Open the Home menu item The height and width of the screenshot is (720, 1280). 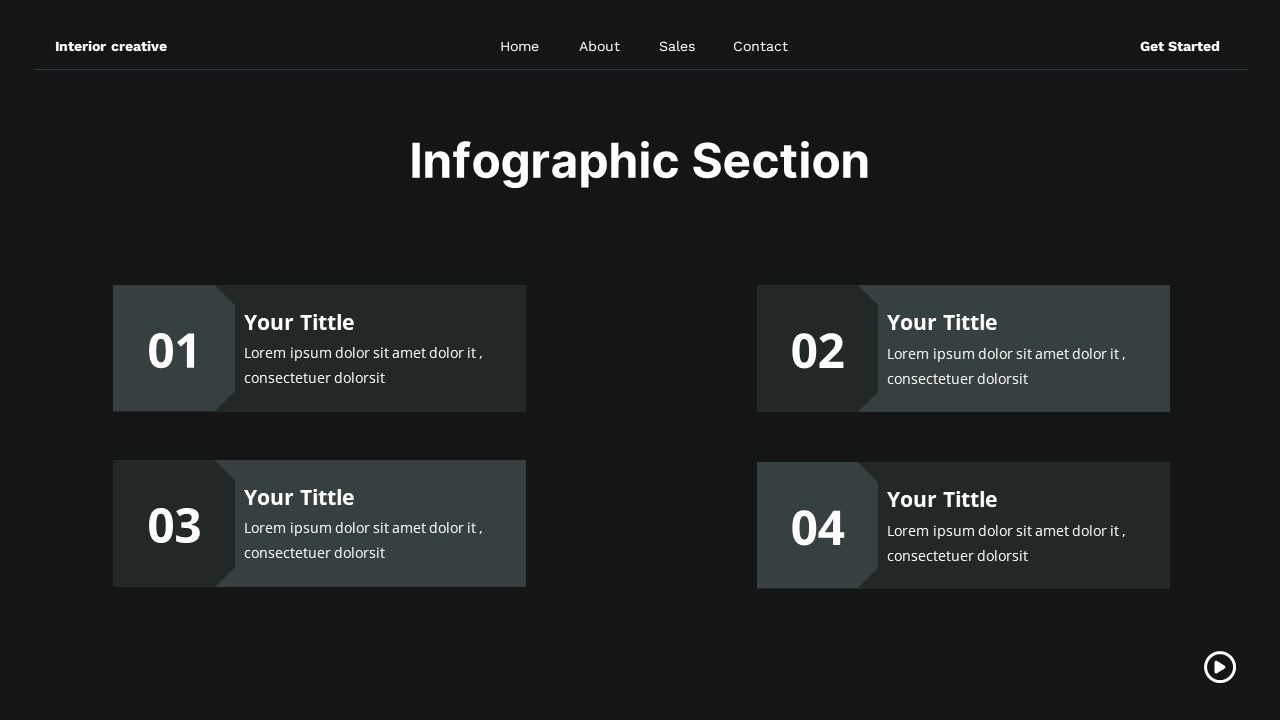[x=519, y=46]
